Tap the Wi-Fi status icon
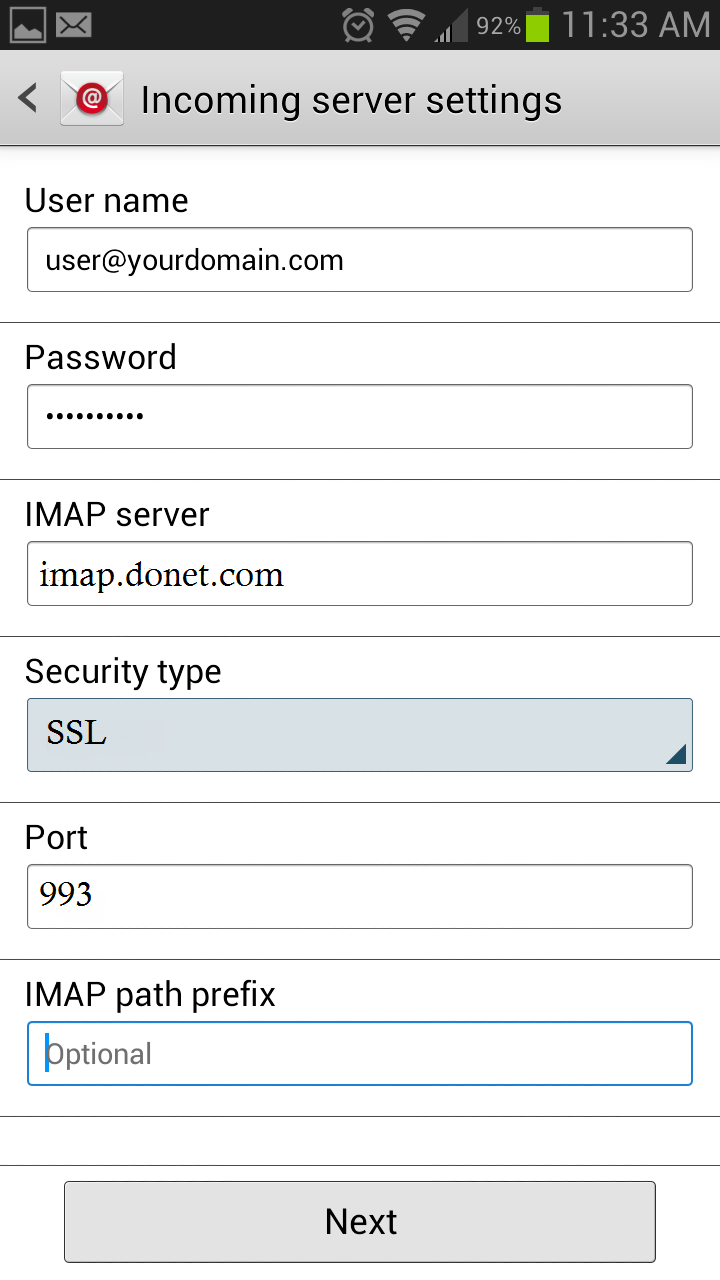The height and width of the screenshot is (1280, 720). [406, 25]
